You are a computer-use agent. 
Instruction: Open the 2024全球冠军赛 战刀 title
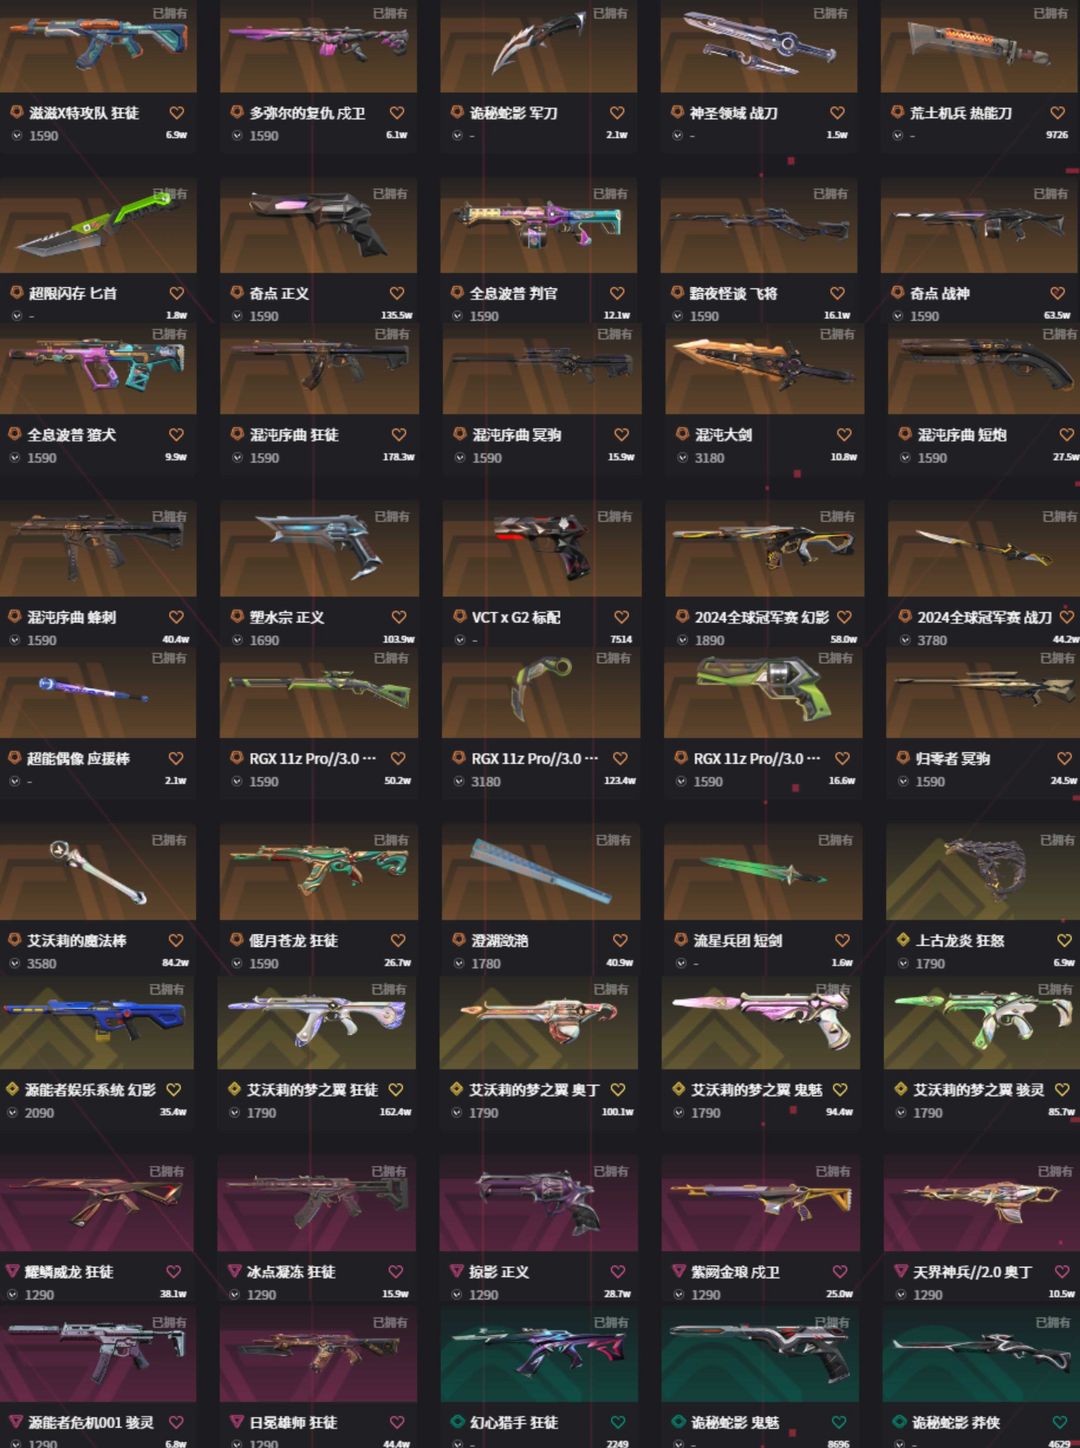[x=984, y=617]
